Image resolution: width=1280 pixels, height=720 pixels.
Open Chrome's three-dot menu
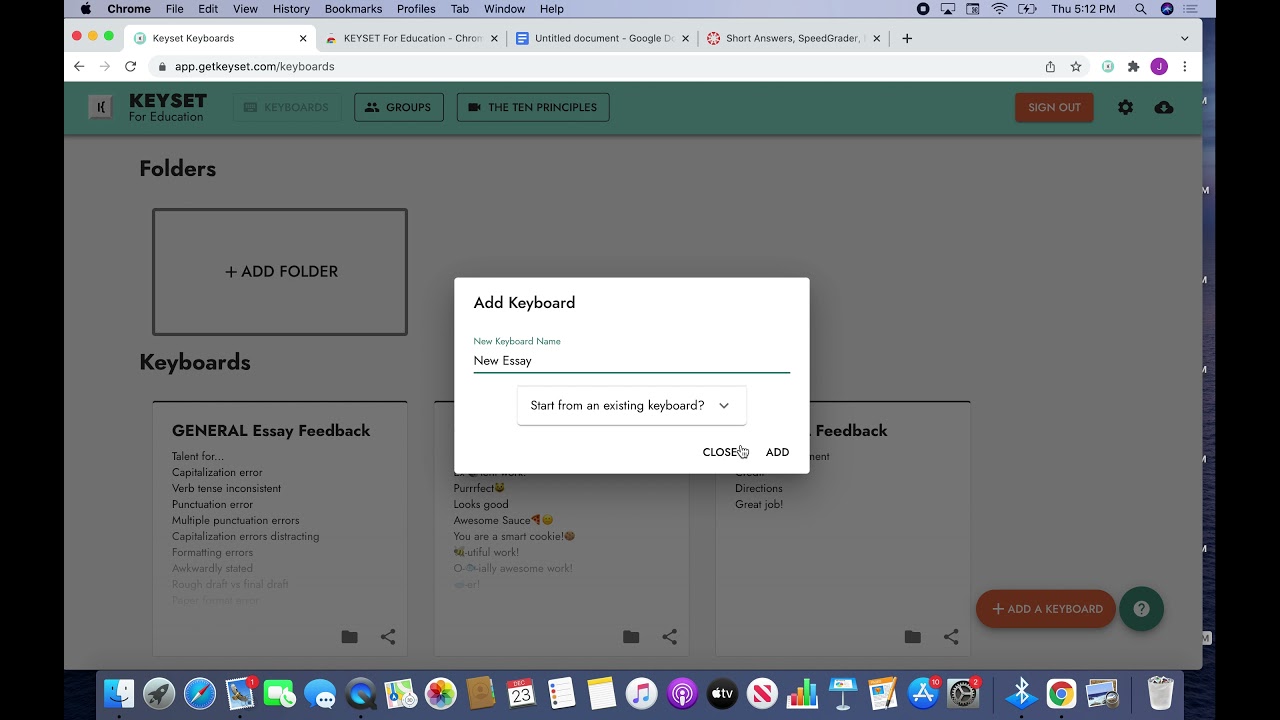[1185, 66]
